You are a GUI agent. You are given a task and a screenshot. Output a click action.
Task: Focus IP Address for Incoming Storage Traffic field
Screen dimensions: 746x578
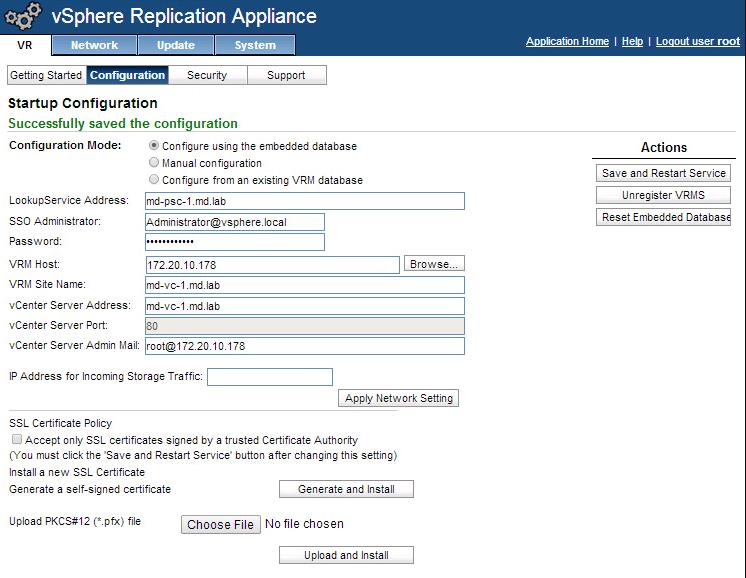click(x=270, y=377)
